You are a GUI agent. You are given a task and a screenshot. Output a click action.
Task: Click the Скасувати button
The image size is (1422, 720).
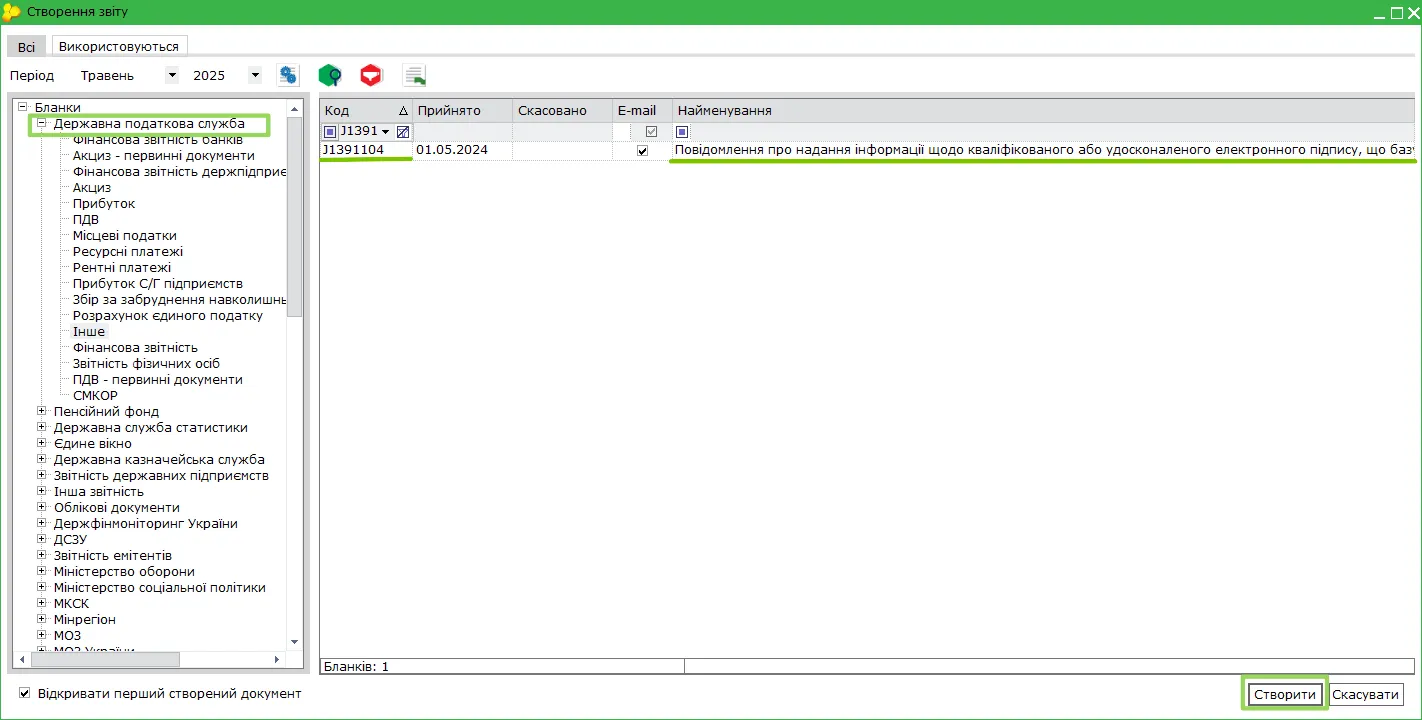(x=1366, y=694)
